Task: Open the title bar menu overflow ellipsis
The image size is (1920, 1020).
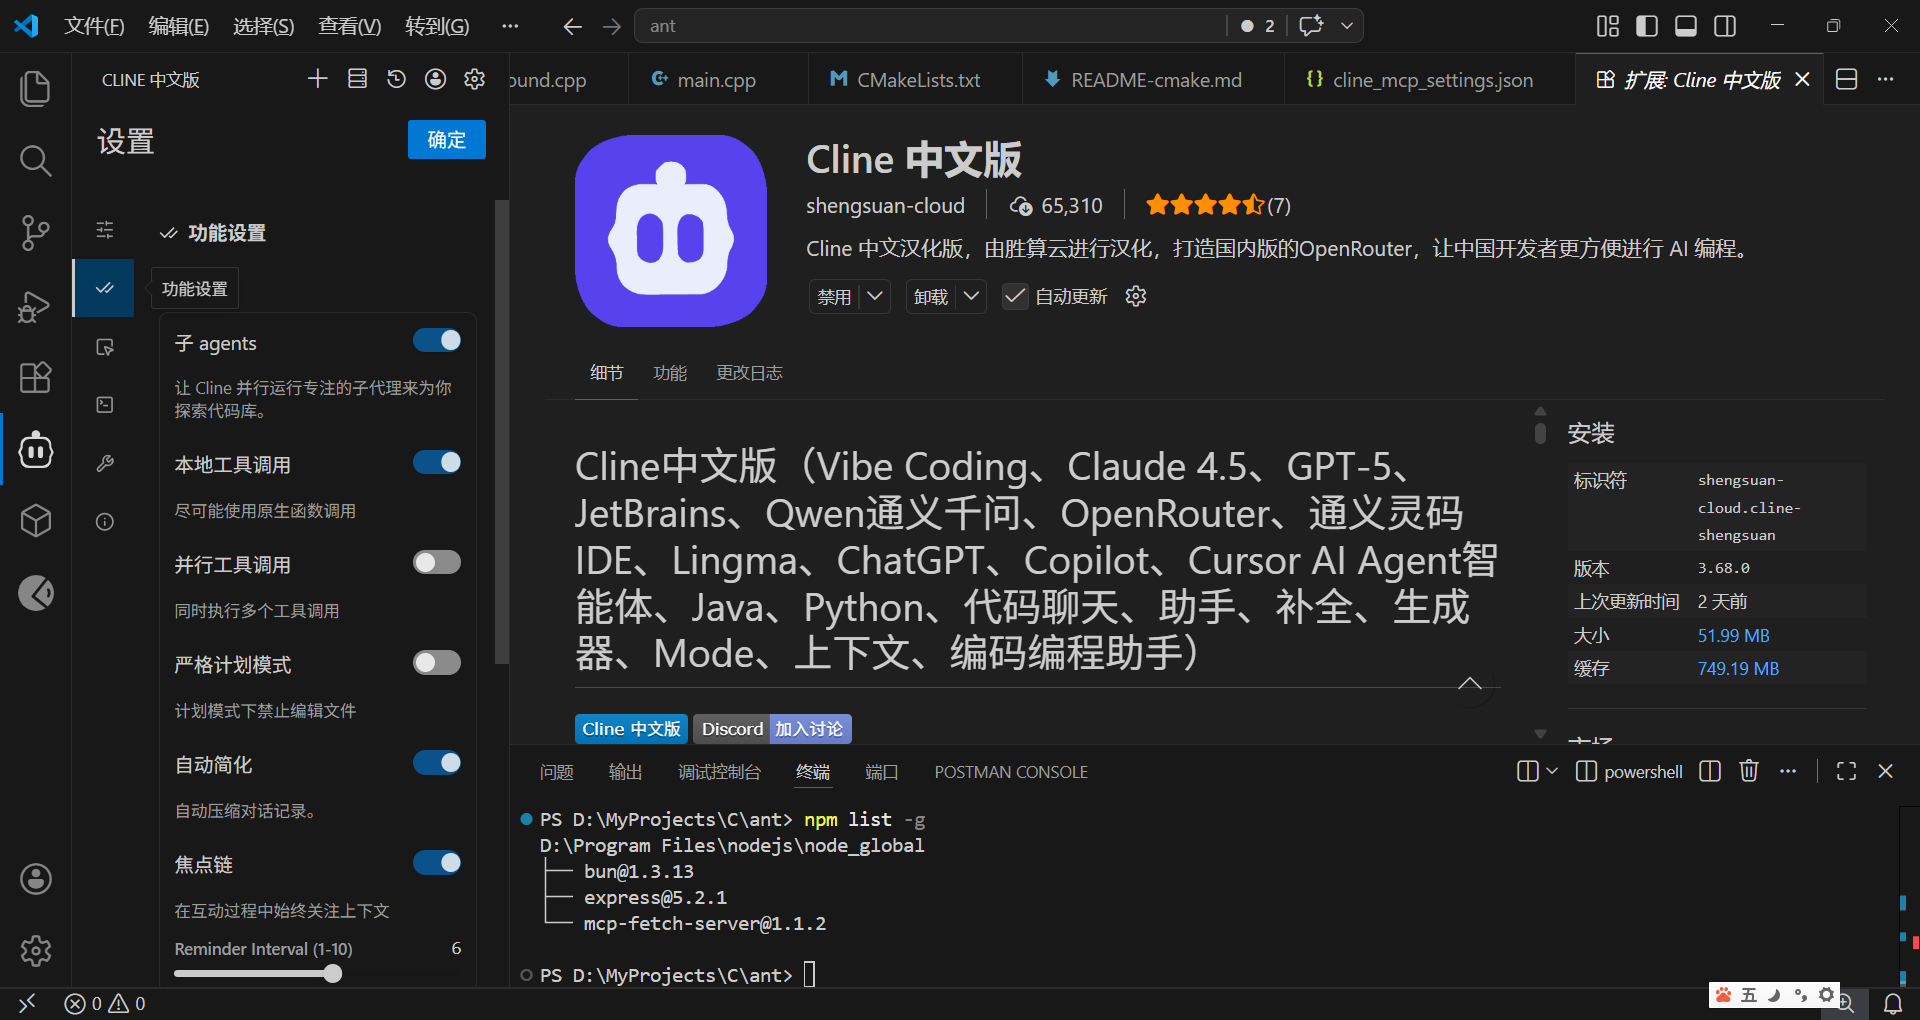Action: 510,26
